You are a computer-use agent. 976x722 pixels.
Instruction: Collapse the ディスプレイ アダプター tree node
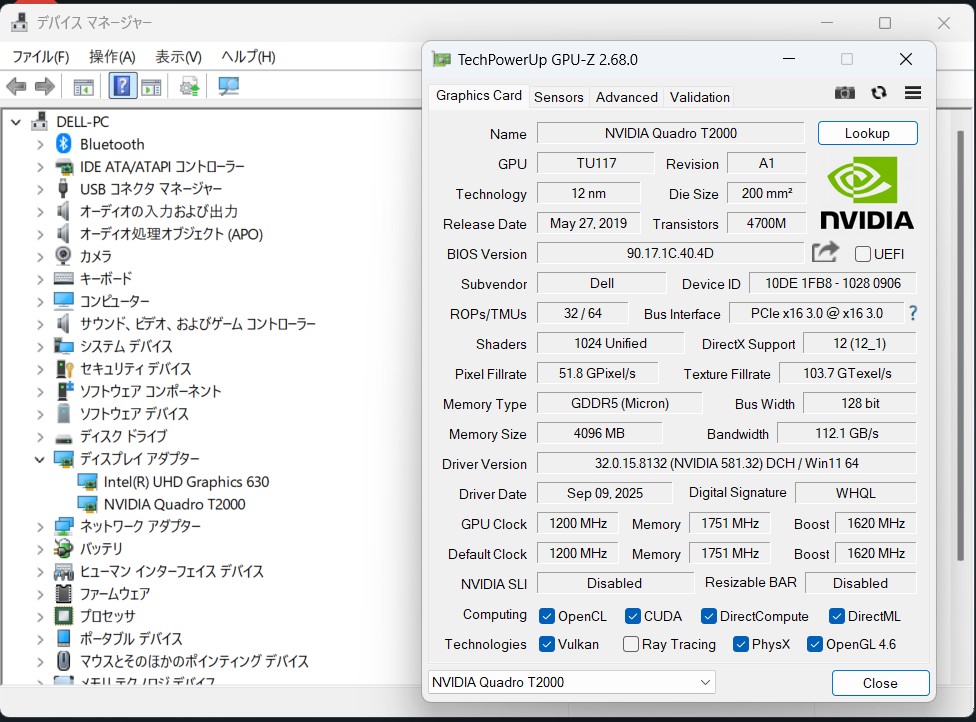[x=40, y=459]
